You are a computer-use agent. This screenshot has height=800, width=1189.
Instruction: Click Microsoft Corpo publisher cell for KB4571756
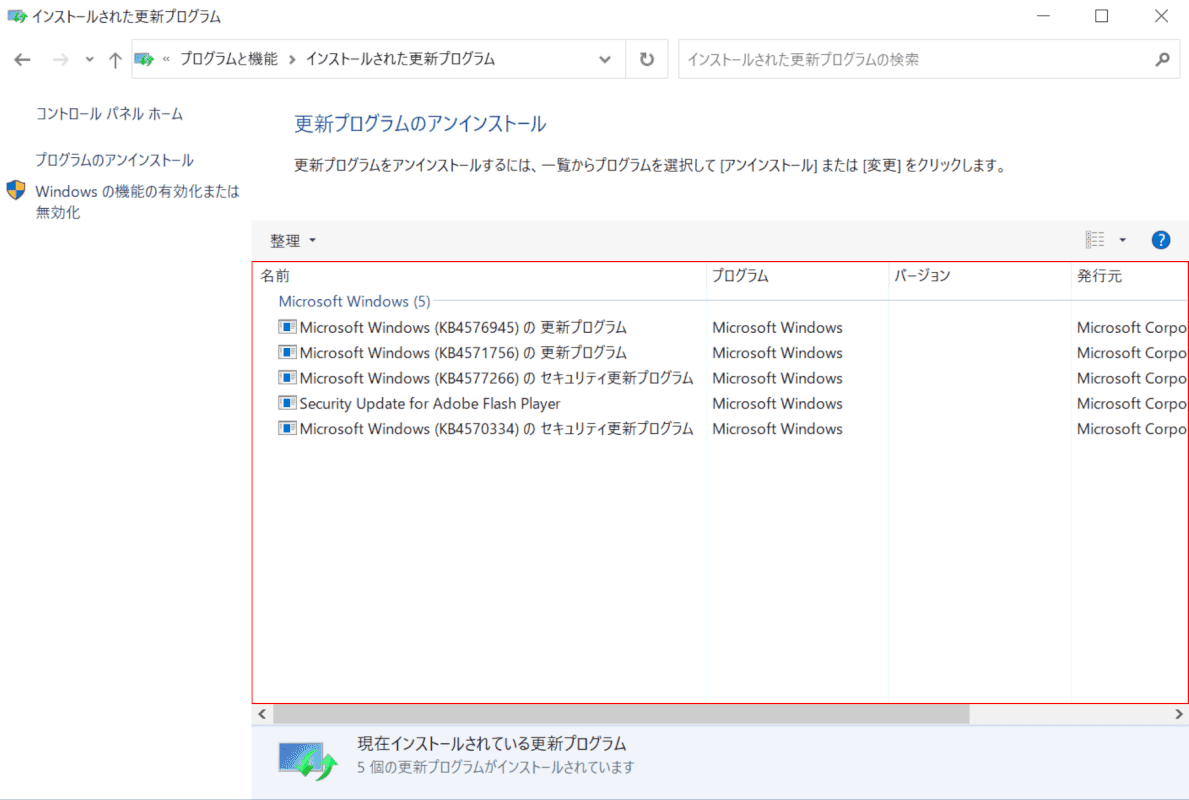1131,353
